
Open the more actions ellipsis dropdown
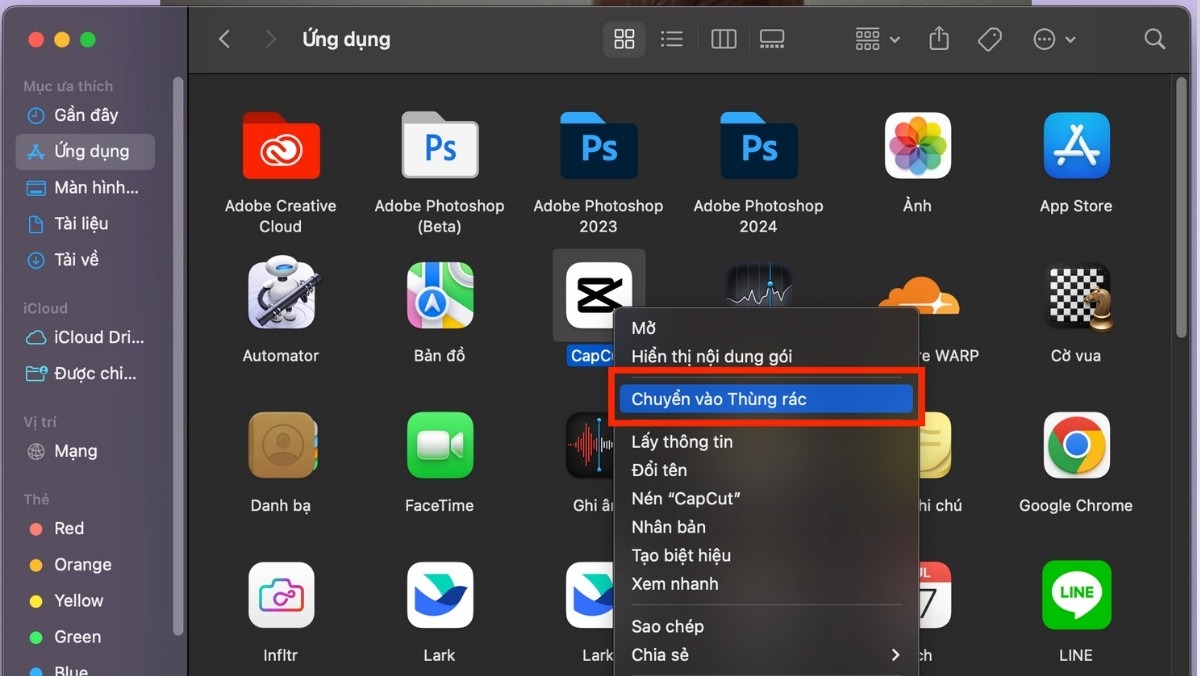tap(1054, 39)
